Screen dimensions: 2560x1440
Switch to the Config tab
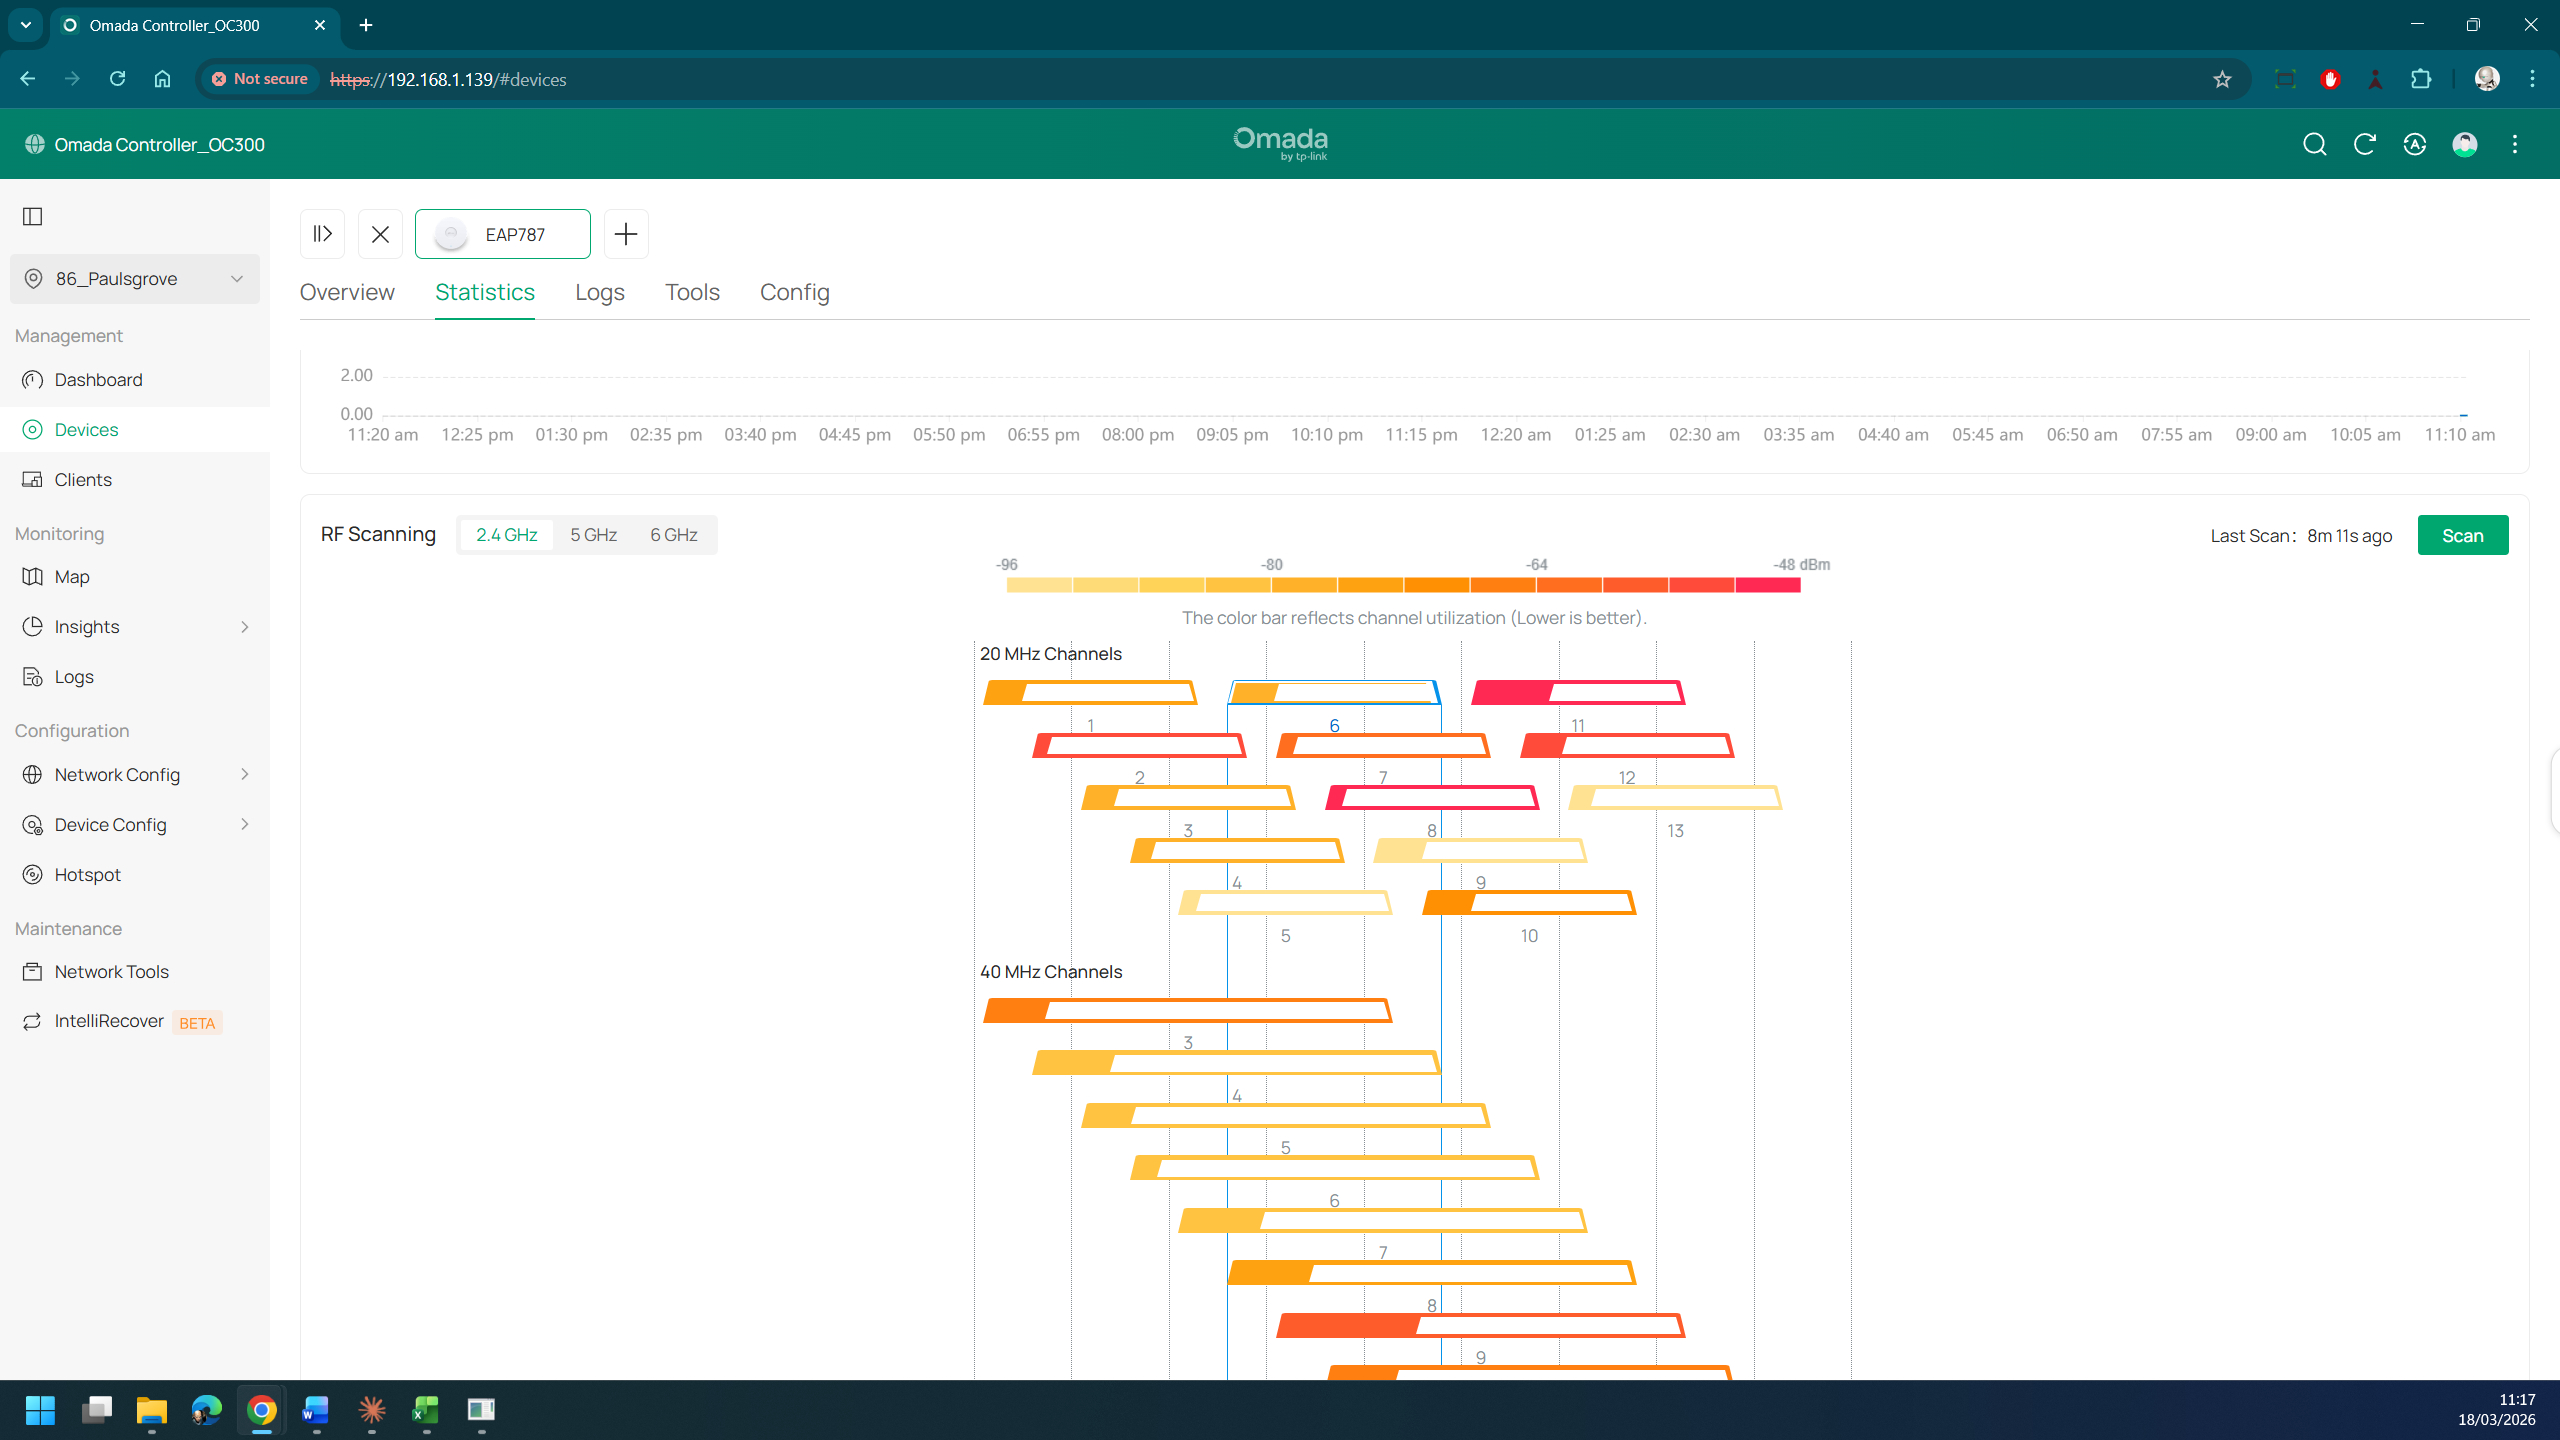tap(794, 292)
